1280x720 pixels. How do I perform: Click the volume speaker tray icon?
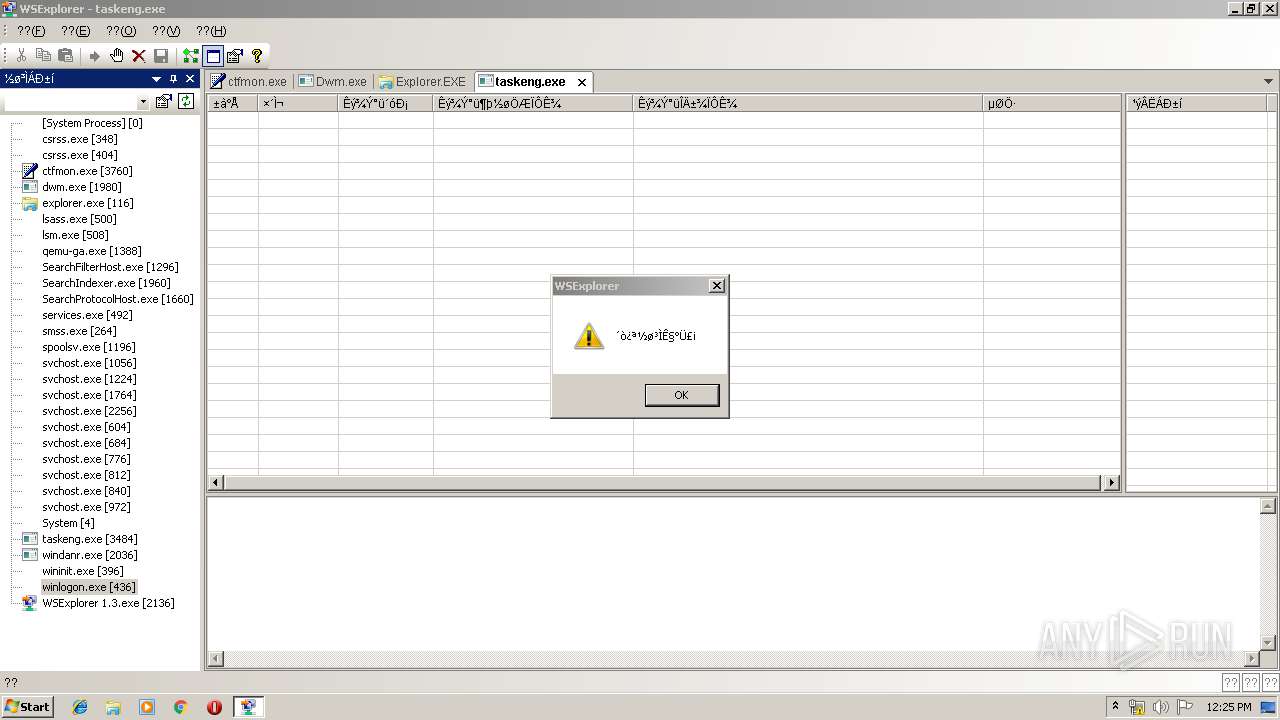tap(1161, 707)
